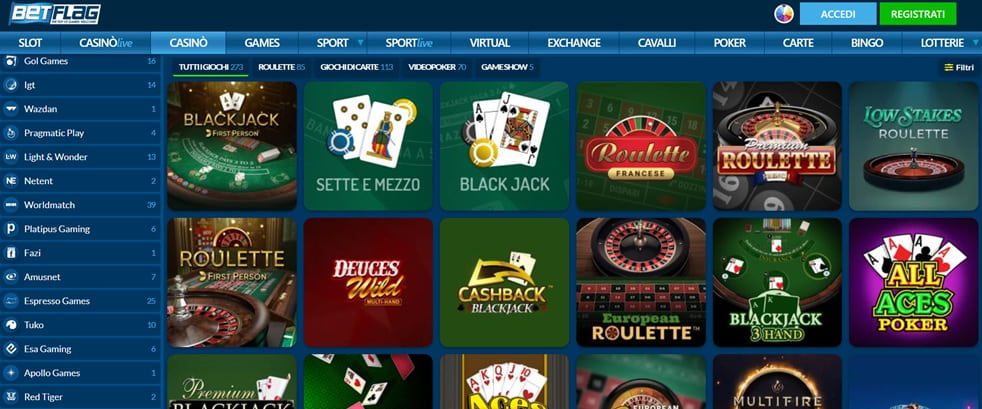Open the color theme wheel icon
This screenshot has height=409, width=982.
(783, 14)
